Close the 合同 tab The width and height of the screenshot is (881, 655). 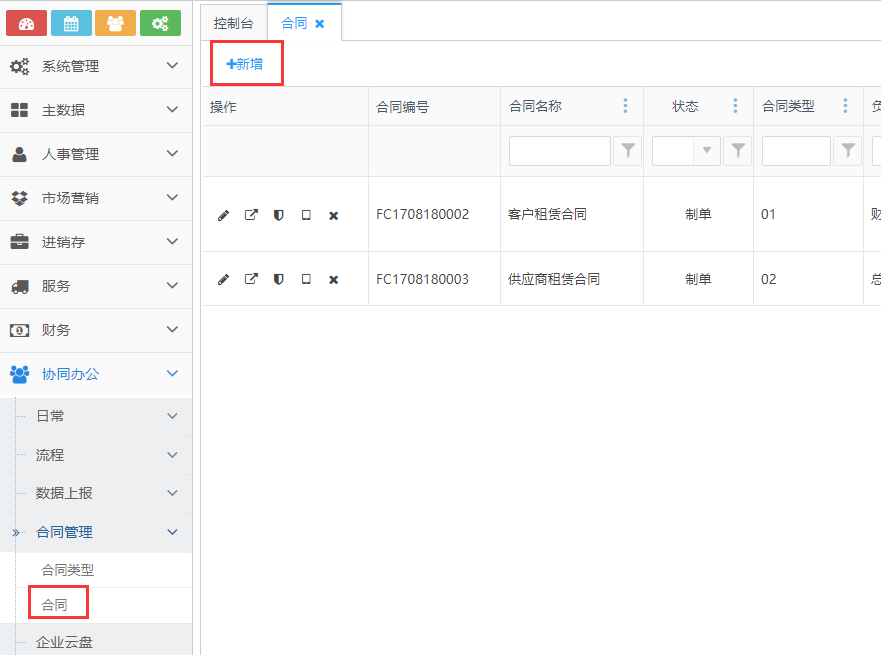pos(320,23)
